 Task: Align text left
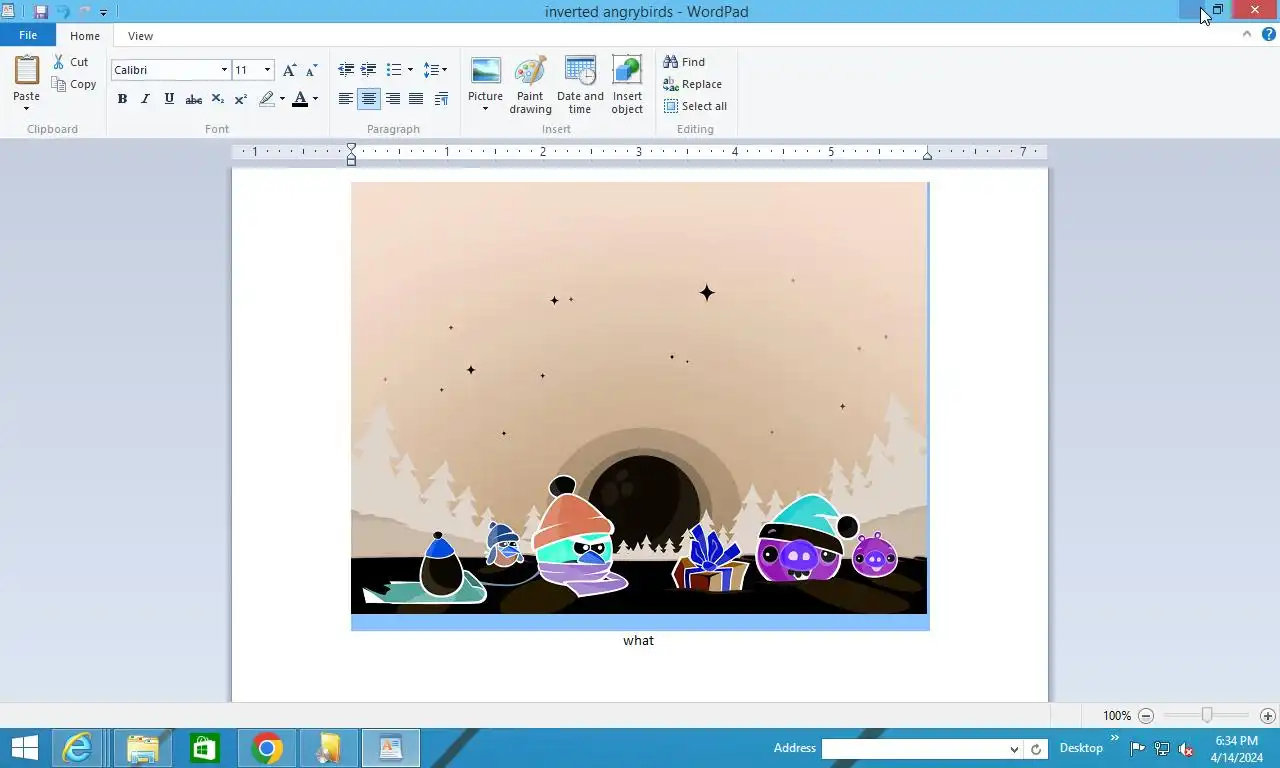coord(346,99)
